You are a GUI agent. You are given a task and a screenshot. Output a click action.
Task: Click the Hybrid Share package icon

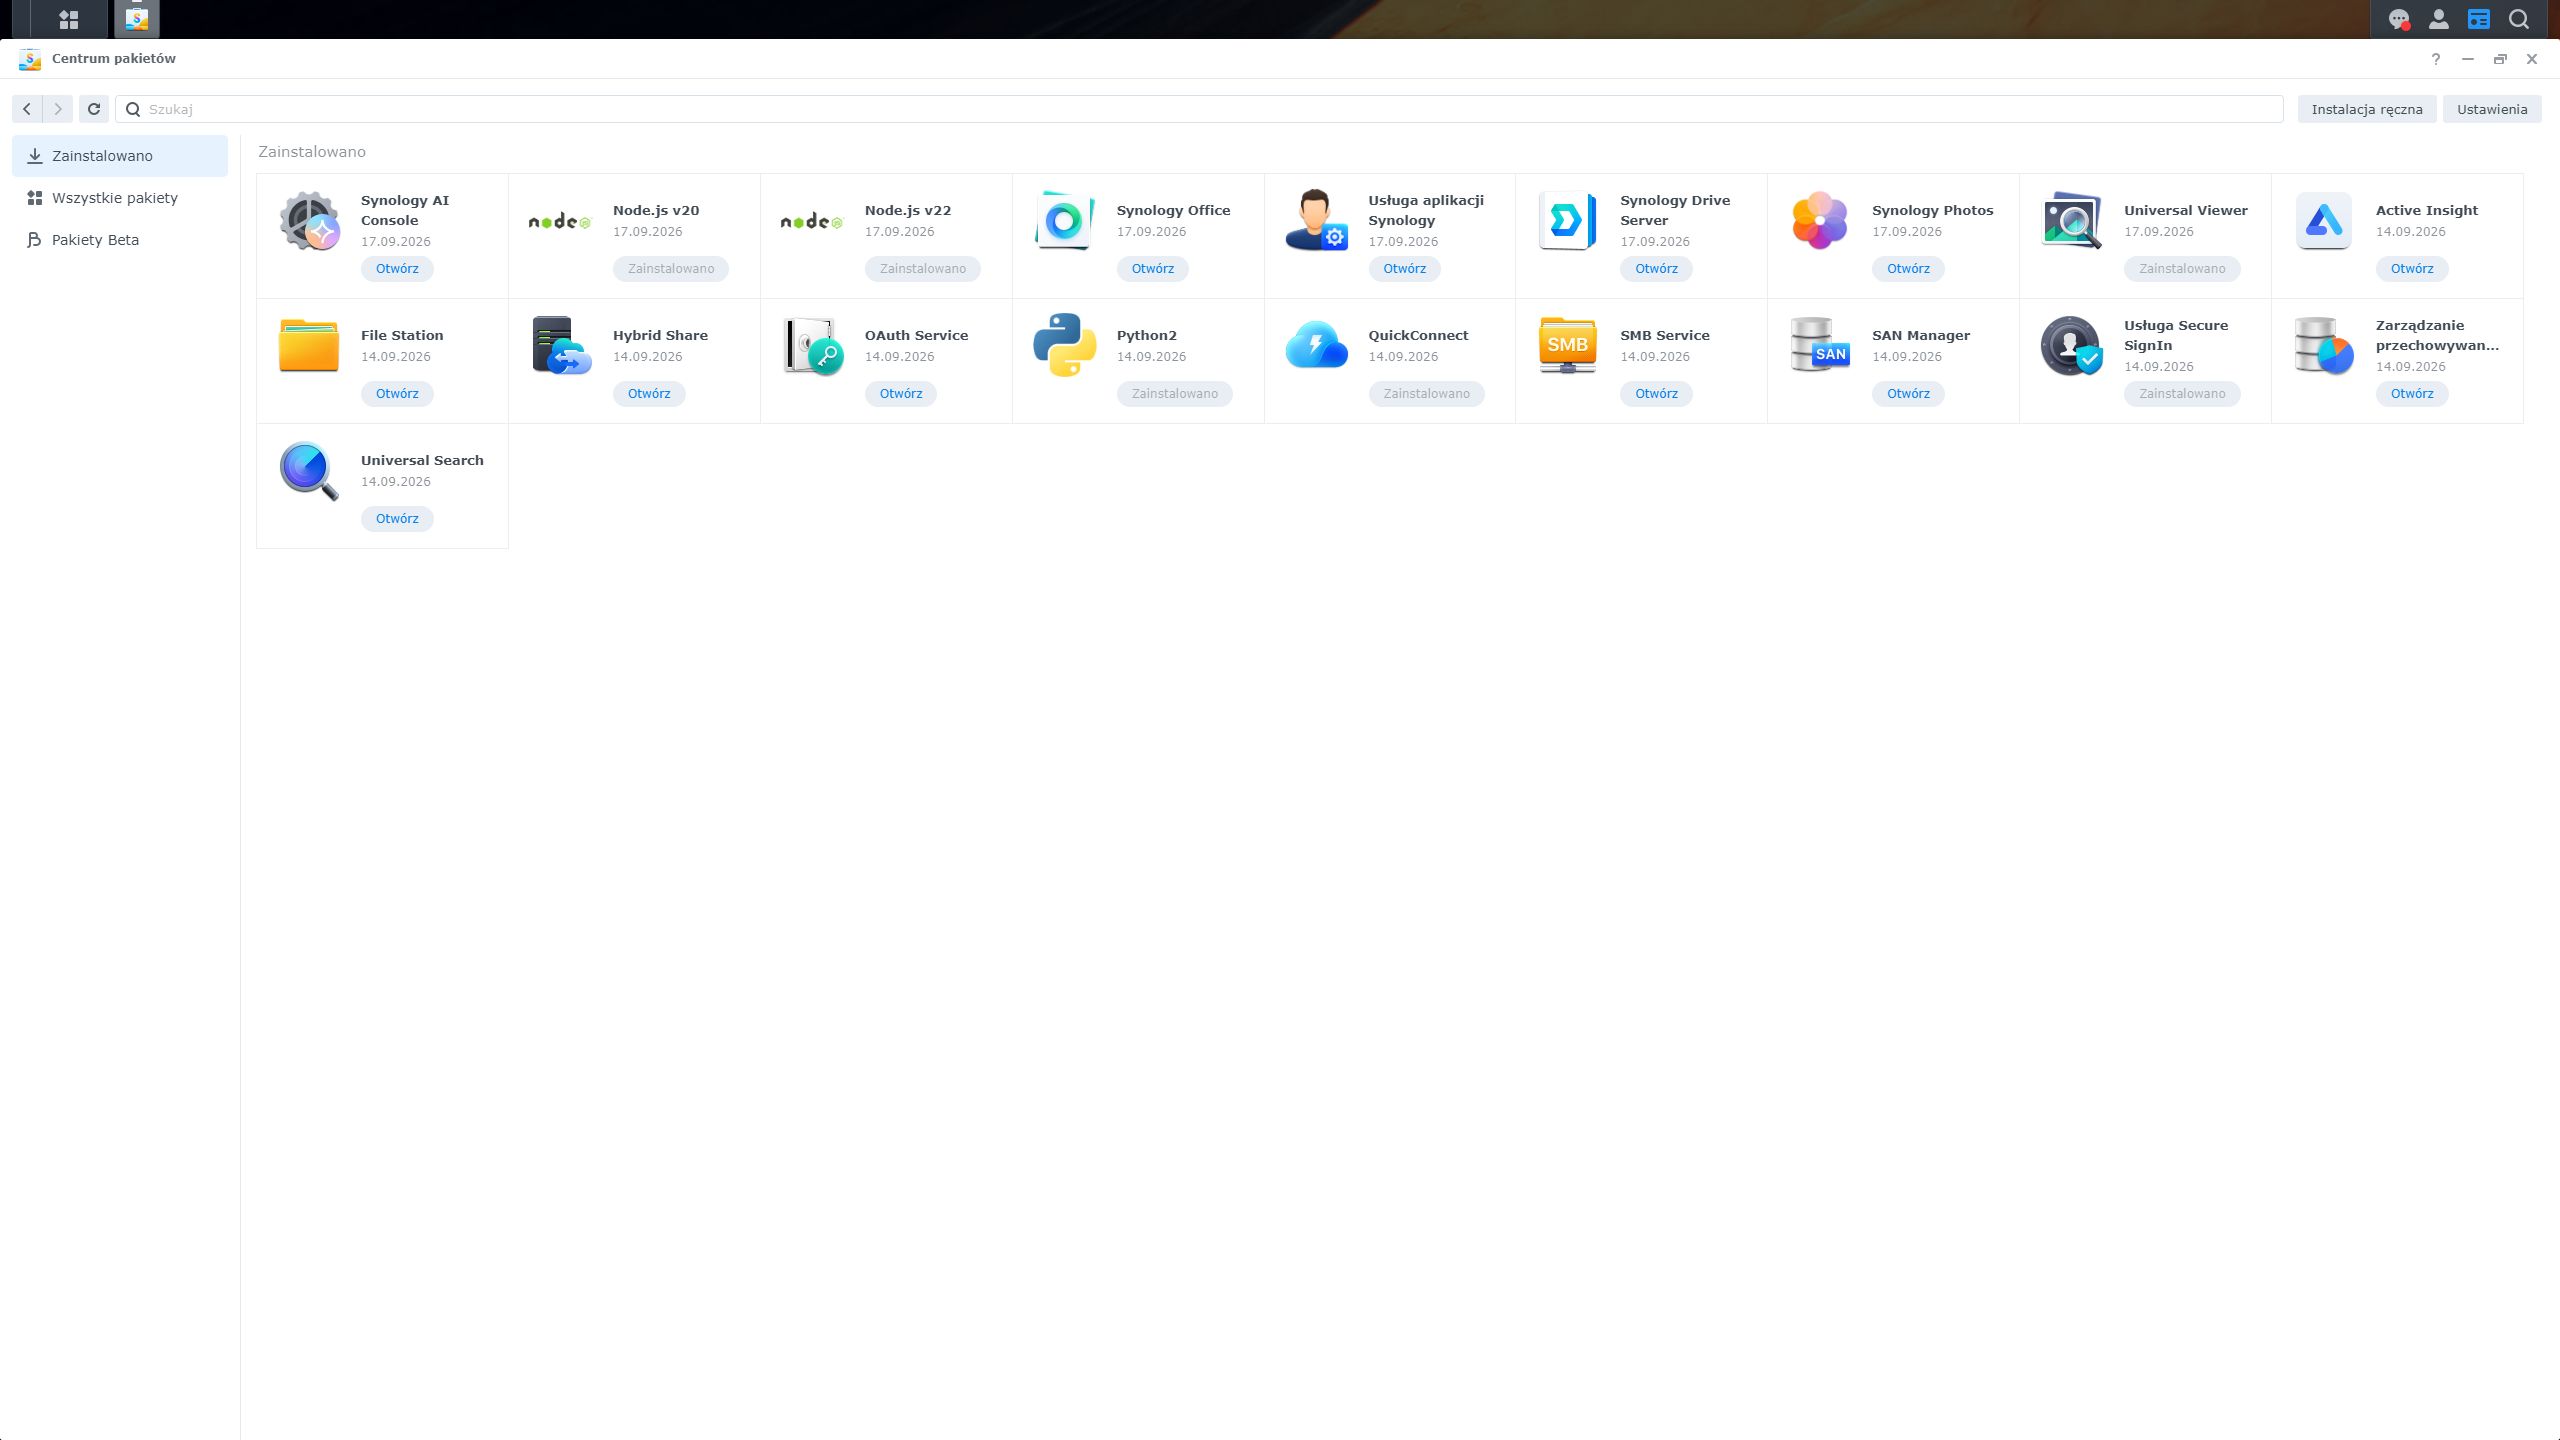(560, 346)
